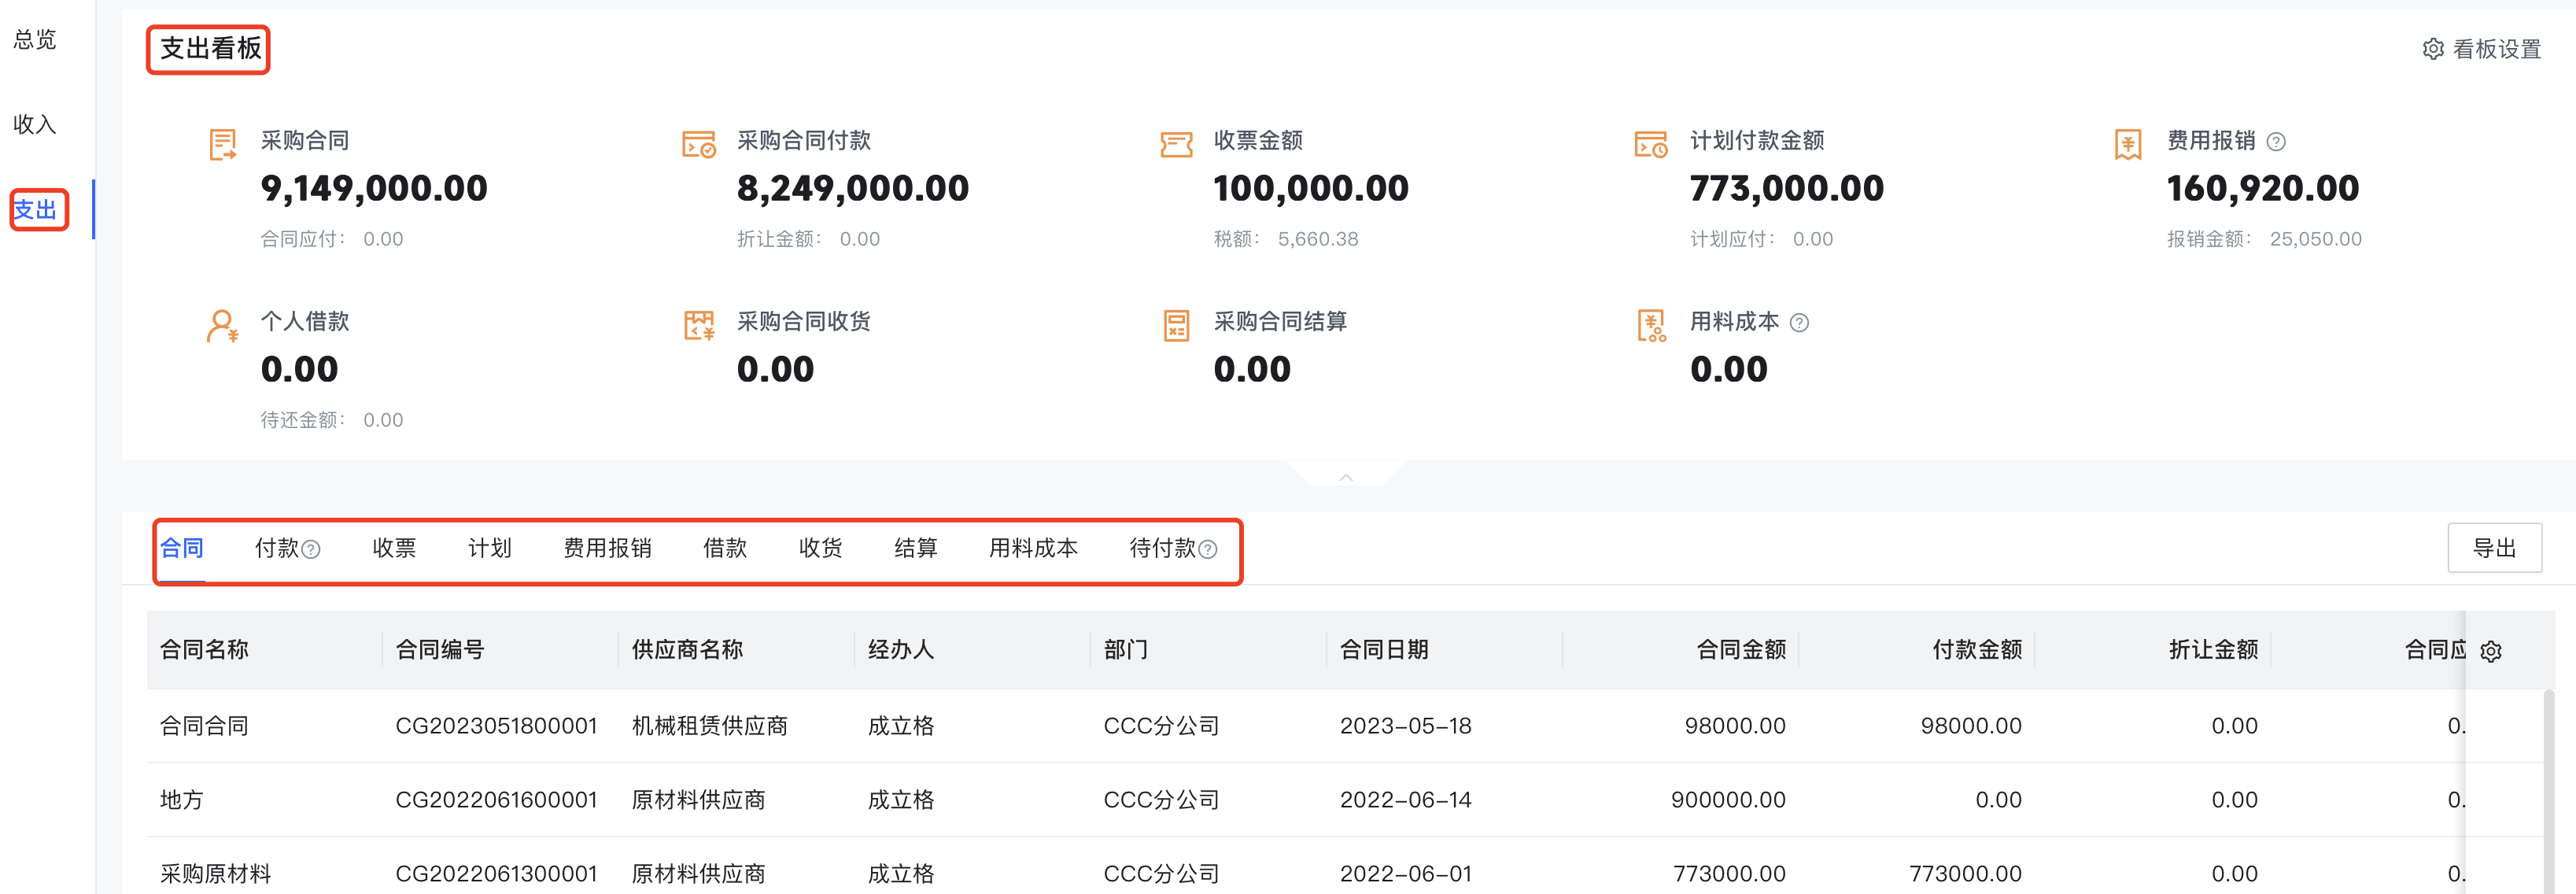Click the 合同合同 contract name cell
The width and height of the screenshot is (2576, 894).
tap(204, 726)
